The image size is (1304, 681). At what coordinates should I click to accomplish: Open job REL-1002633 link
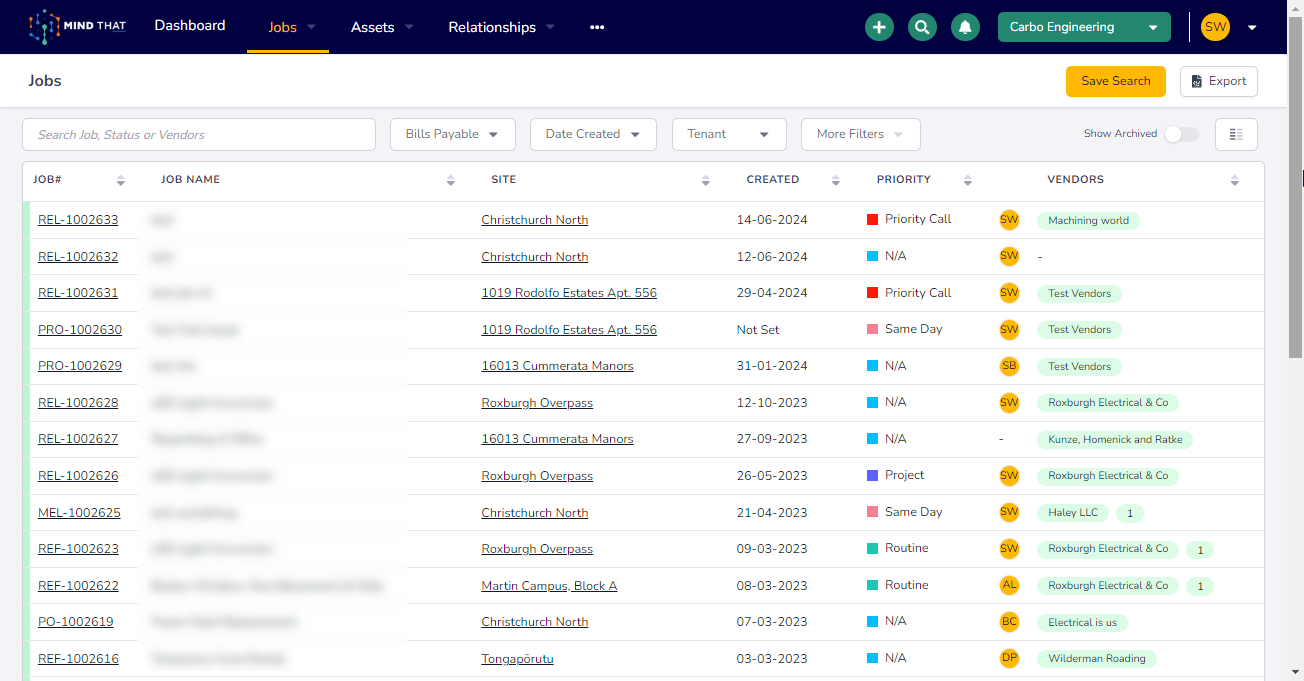tap(78, 220)
